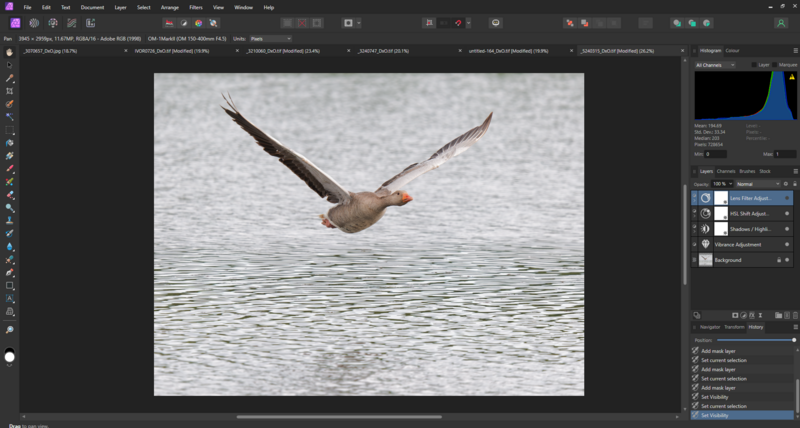
Task: Click the account profile icon
Action: click(x=781, y=23)
